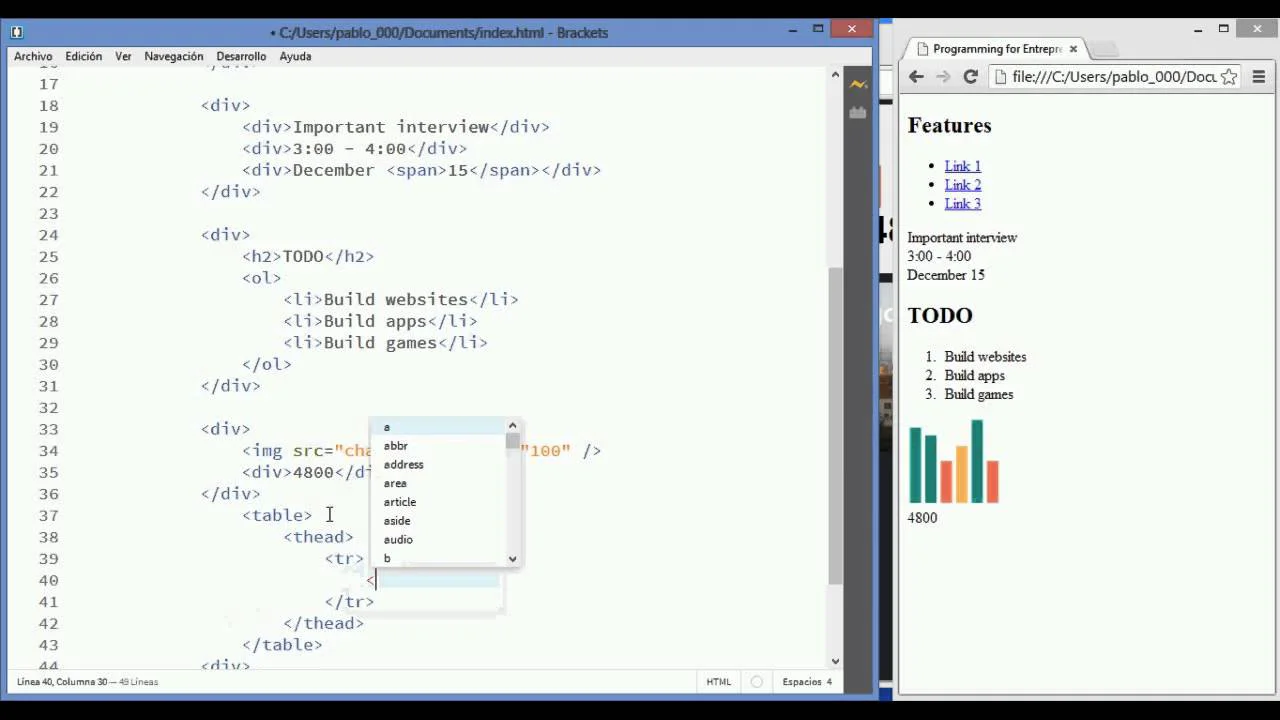
Task: Select "article" from the code hint list
Action: [400, 502]
